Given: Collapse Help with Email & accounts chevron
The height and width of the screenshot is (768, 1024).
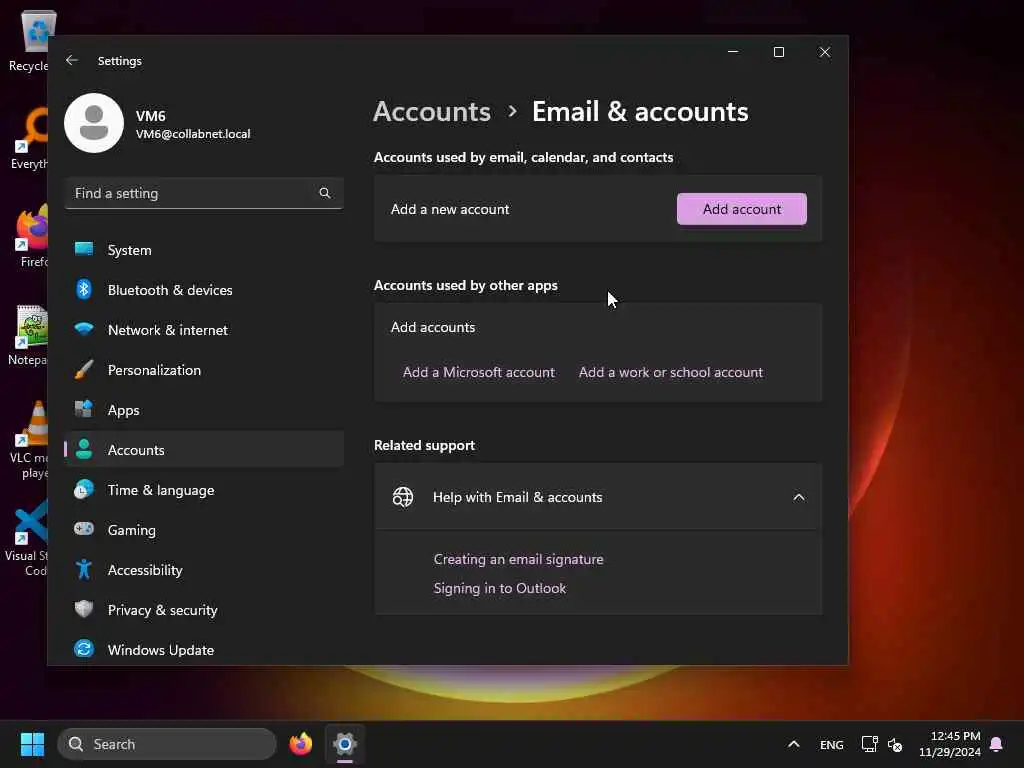Looking at the screenshot, I should [799, 497].
